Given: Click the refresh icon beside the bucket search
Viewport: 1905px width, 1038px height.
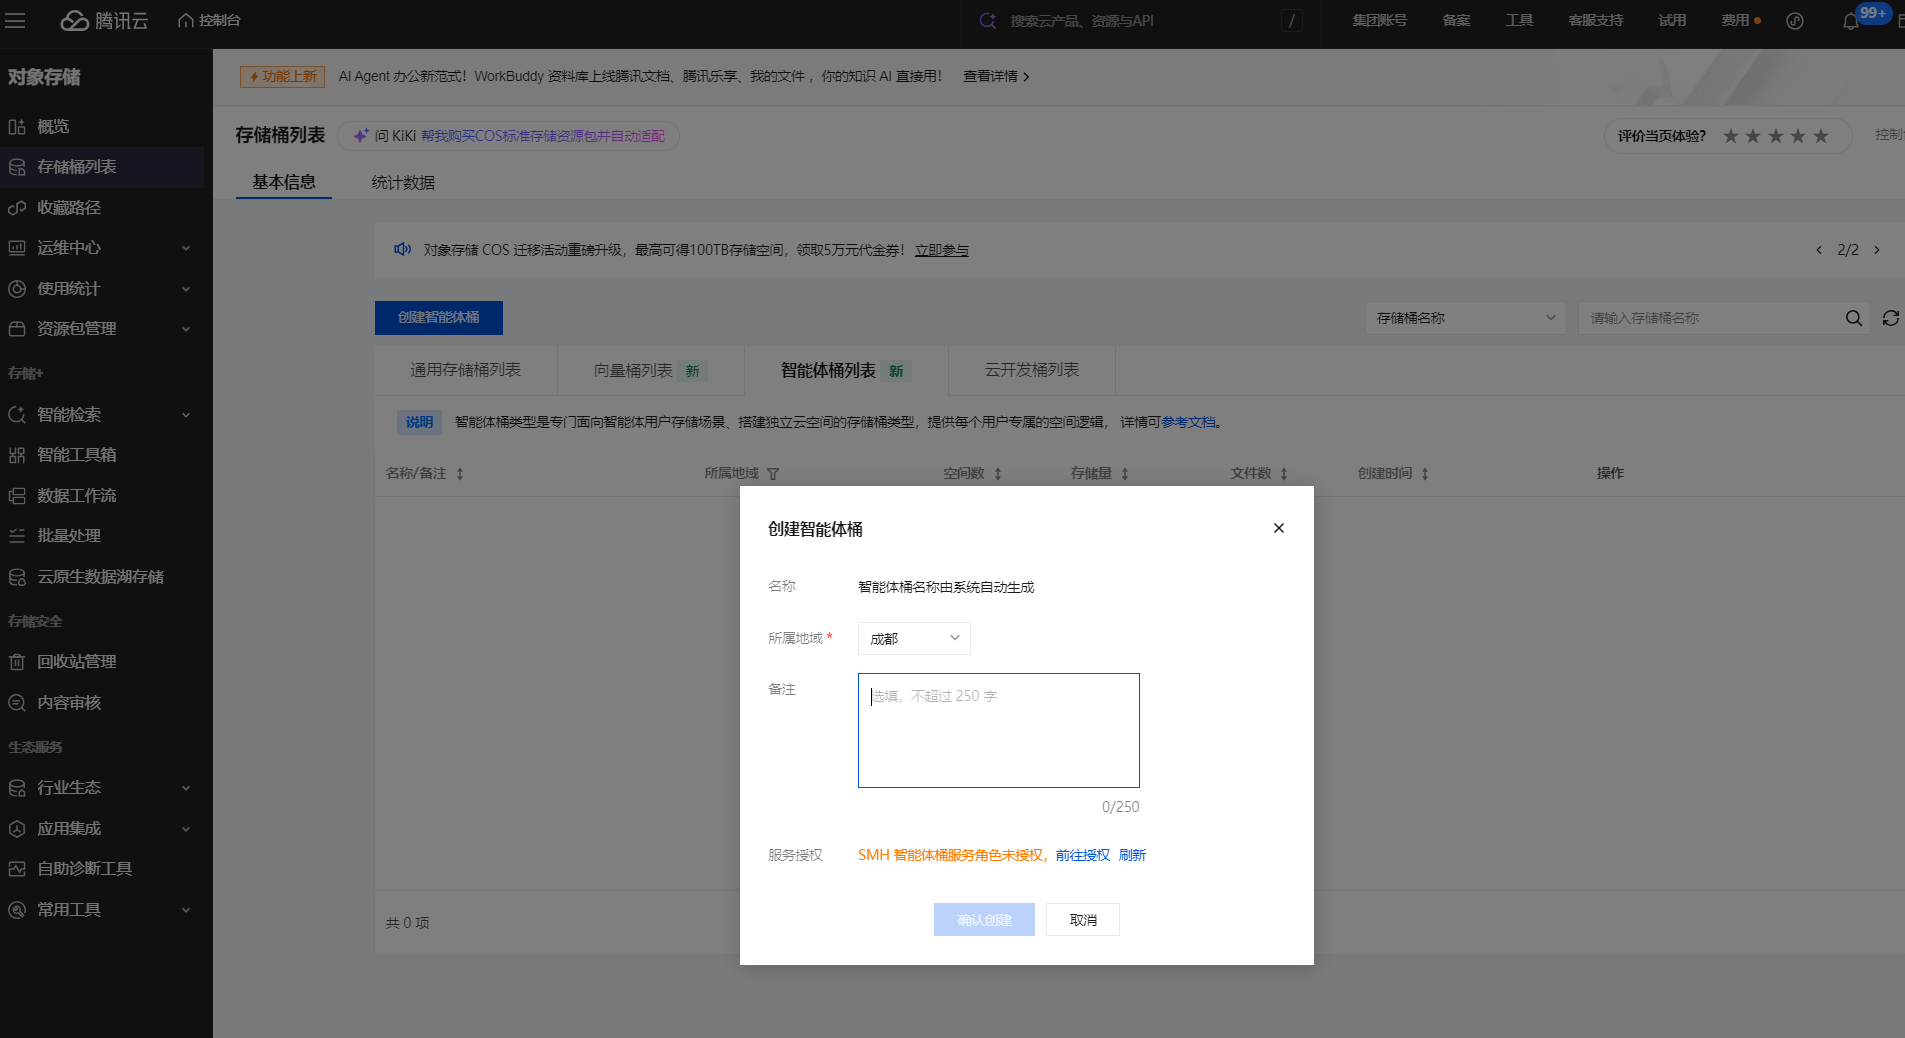Looking at the screenshot, I should tap(1890, 318).
